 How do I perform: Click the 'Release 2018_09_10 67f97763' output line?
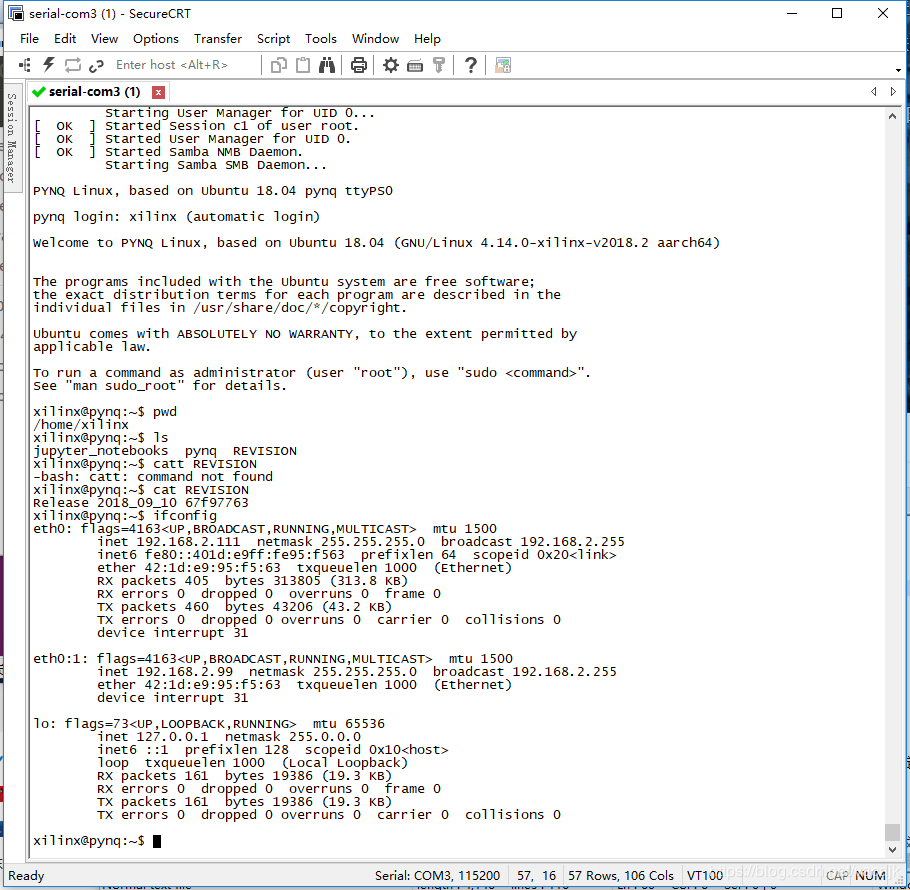[140, 502]
